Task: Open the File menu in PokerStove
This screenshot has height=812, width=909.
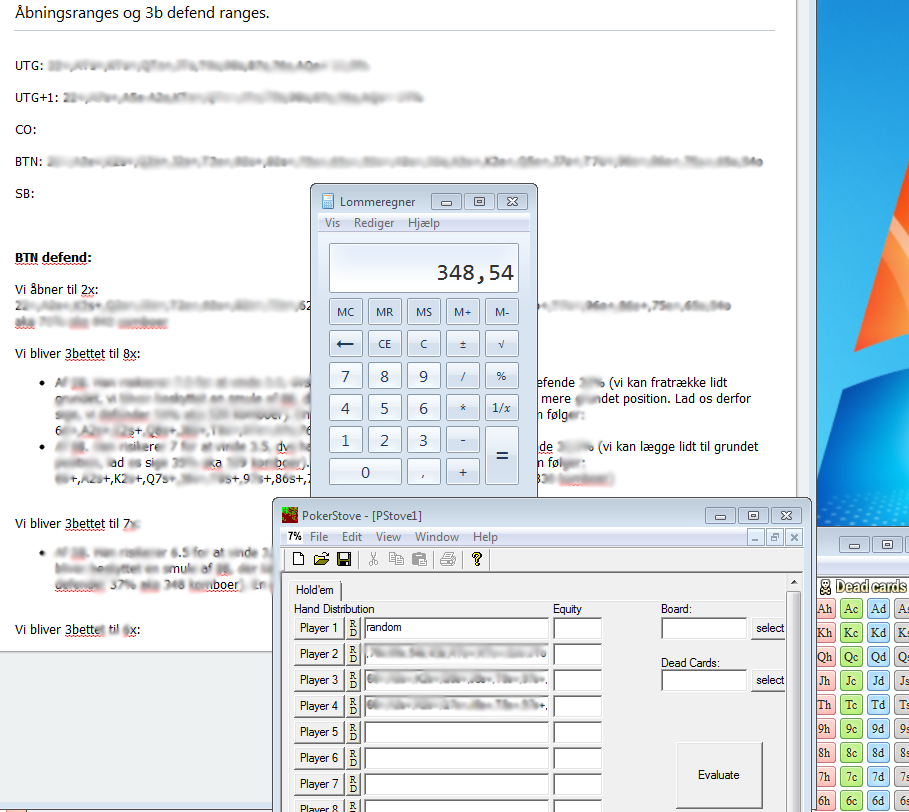Action: pos(319,537)
